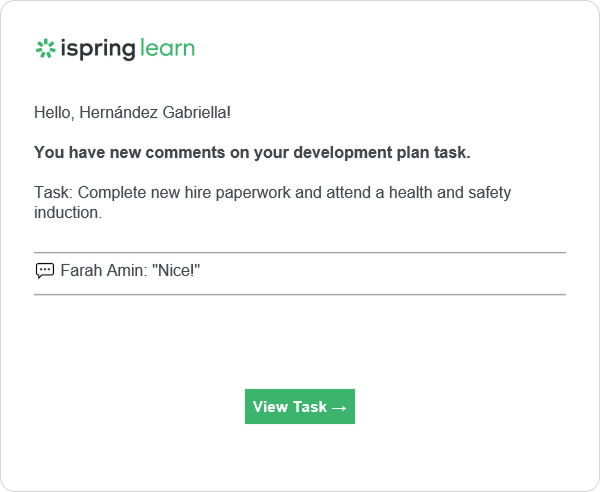Viewport: 600px width, 492px height.
Task: Click "health and safety" in task text
Action: click(450, 192)
